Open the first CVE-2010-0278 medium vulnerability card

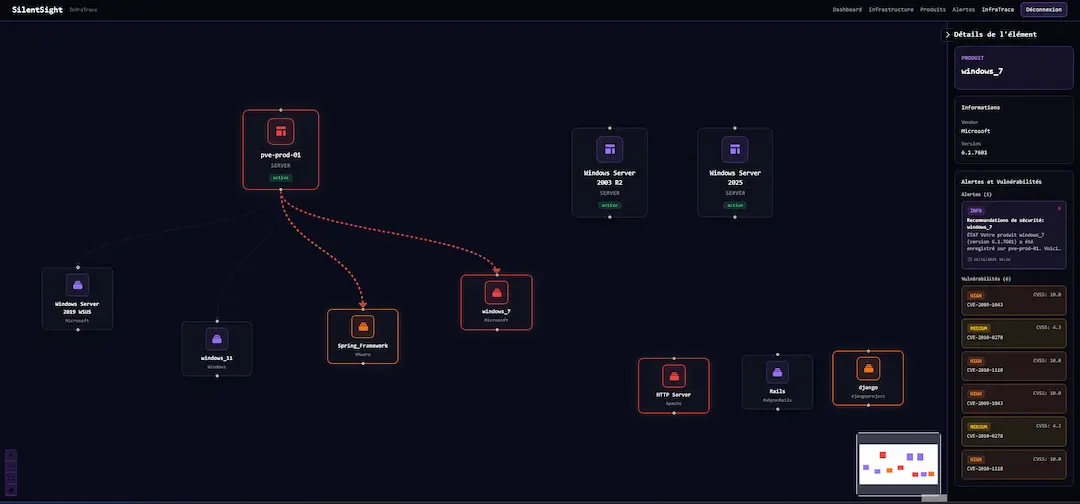pos(1014,333)
